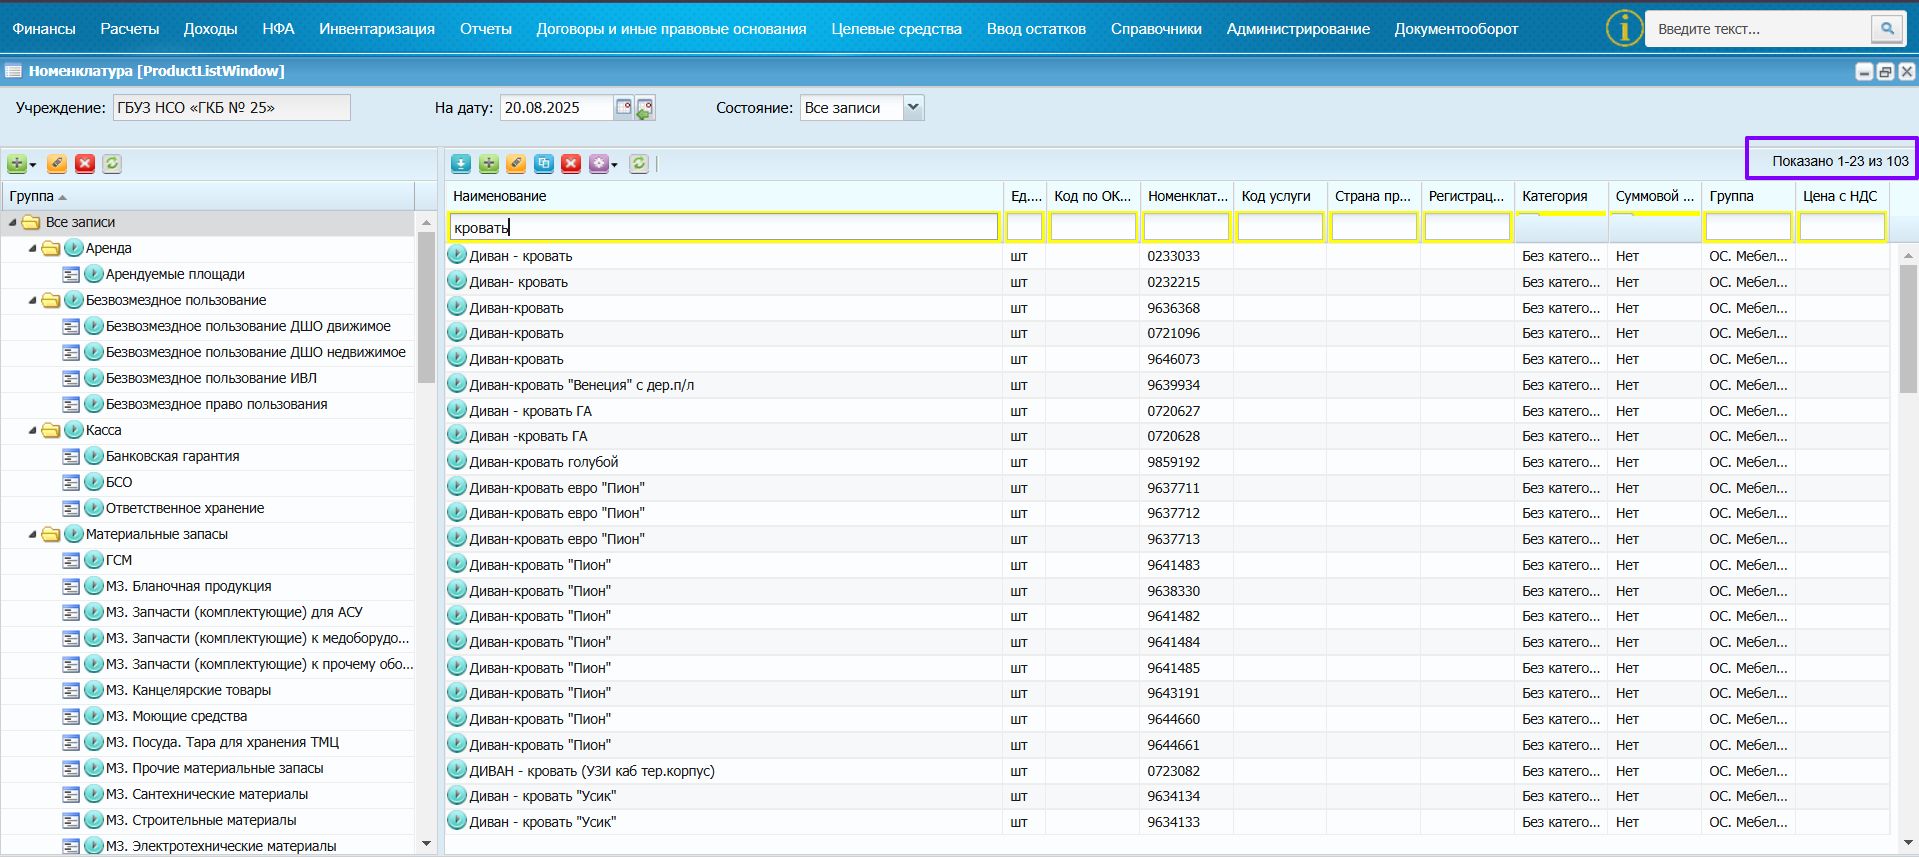The width and height of the screenshot is (1919, 857).
Task: Refresh the nomenclature list
Action: (x=639, y=164)
